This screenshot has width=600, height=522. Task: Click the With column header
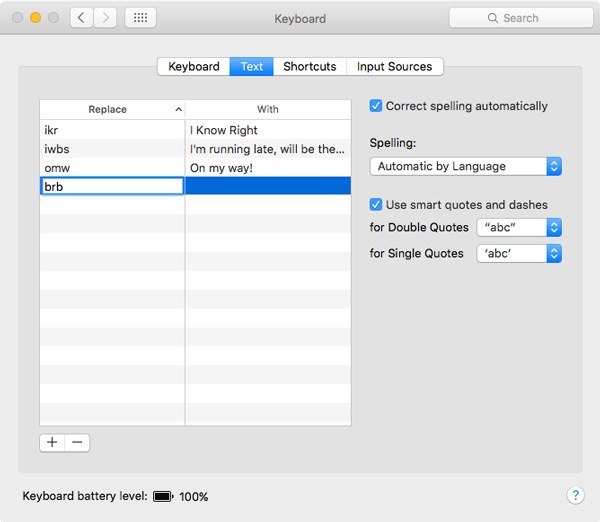pyautogui.click(x=268, y=109)
